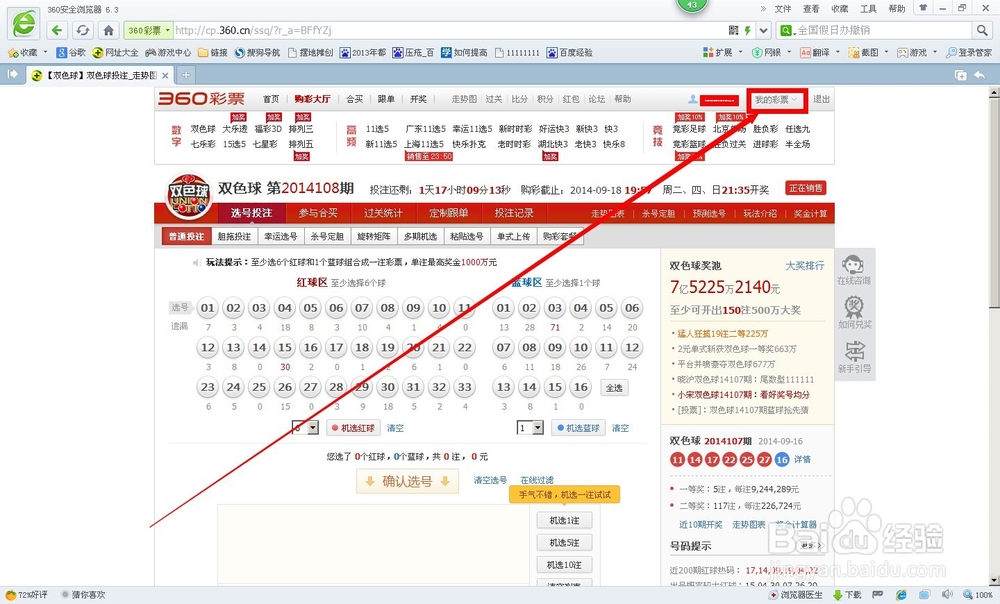1000x604 pixels.
Task: Open the 大奖排行 link
Action: pos(805,265)
